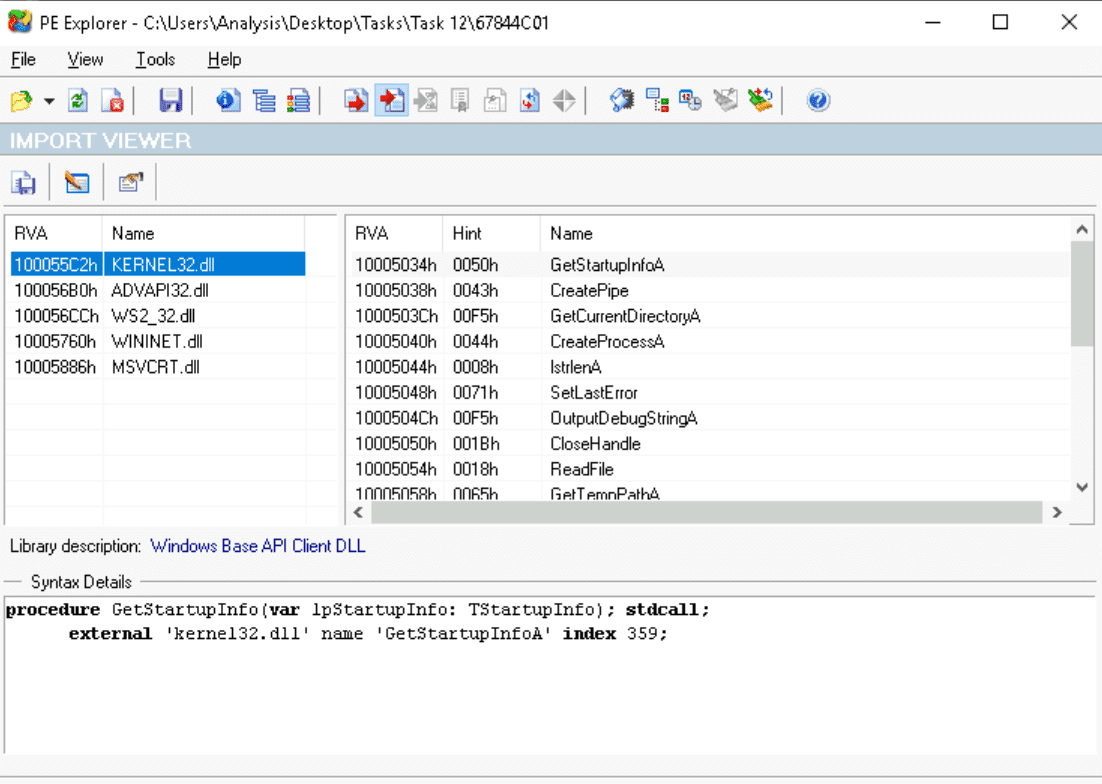Select ADVAPI32.dll in the library list
Image resolution: width=1102 pixels, height=784 pixels.
pyautogui.click(x=160, y=290)
